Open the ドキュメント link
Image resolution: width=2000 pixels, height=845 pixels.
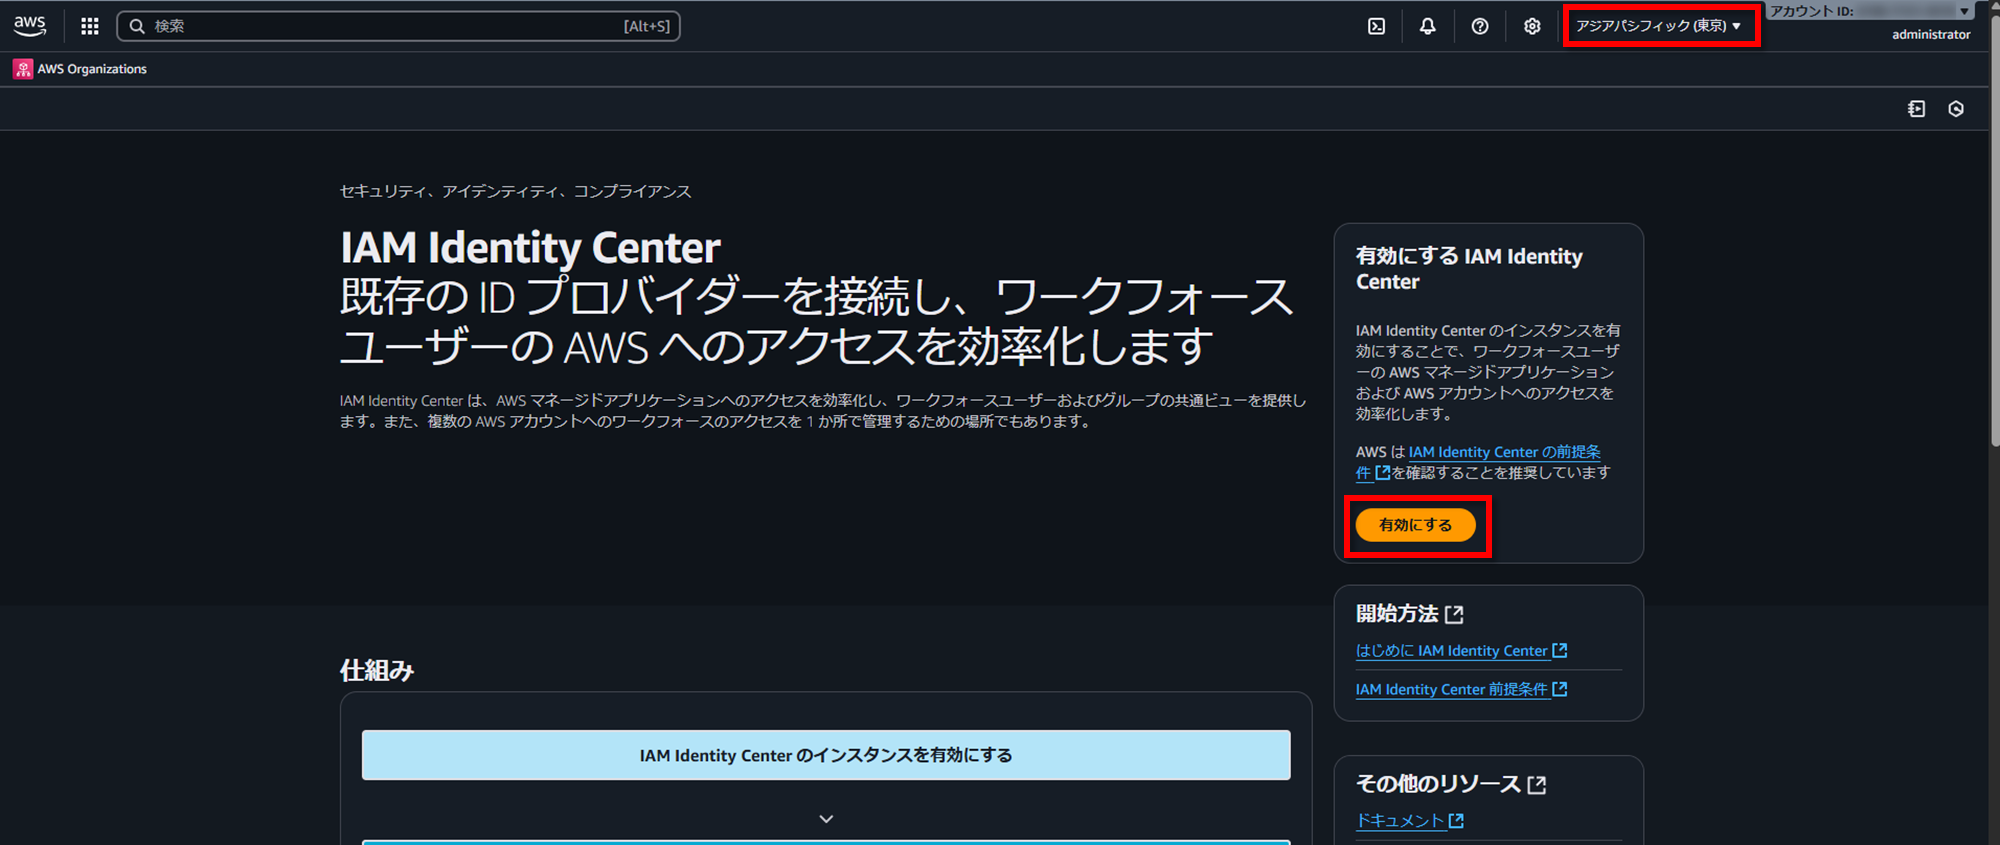pos(1409,821)
